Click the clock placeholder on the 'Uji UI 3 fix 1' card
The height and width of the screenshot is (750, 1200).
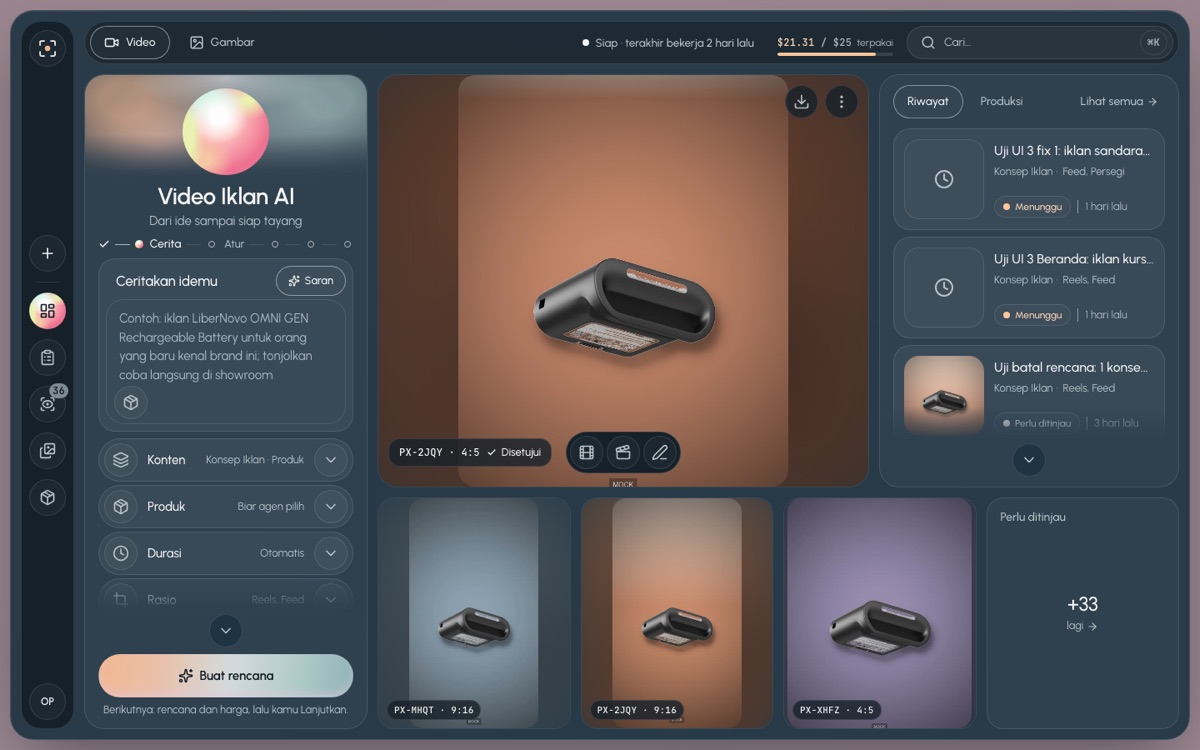click(x=944, y=179)
